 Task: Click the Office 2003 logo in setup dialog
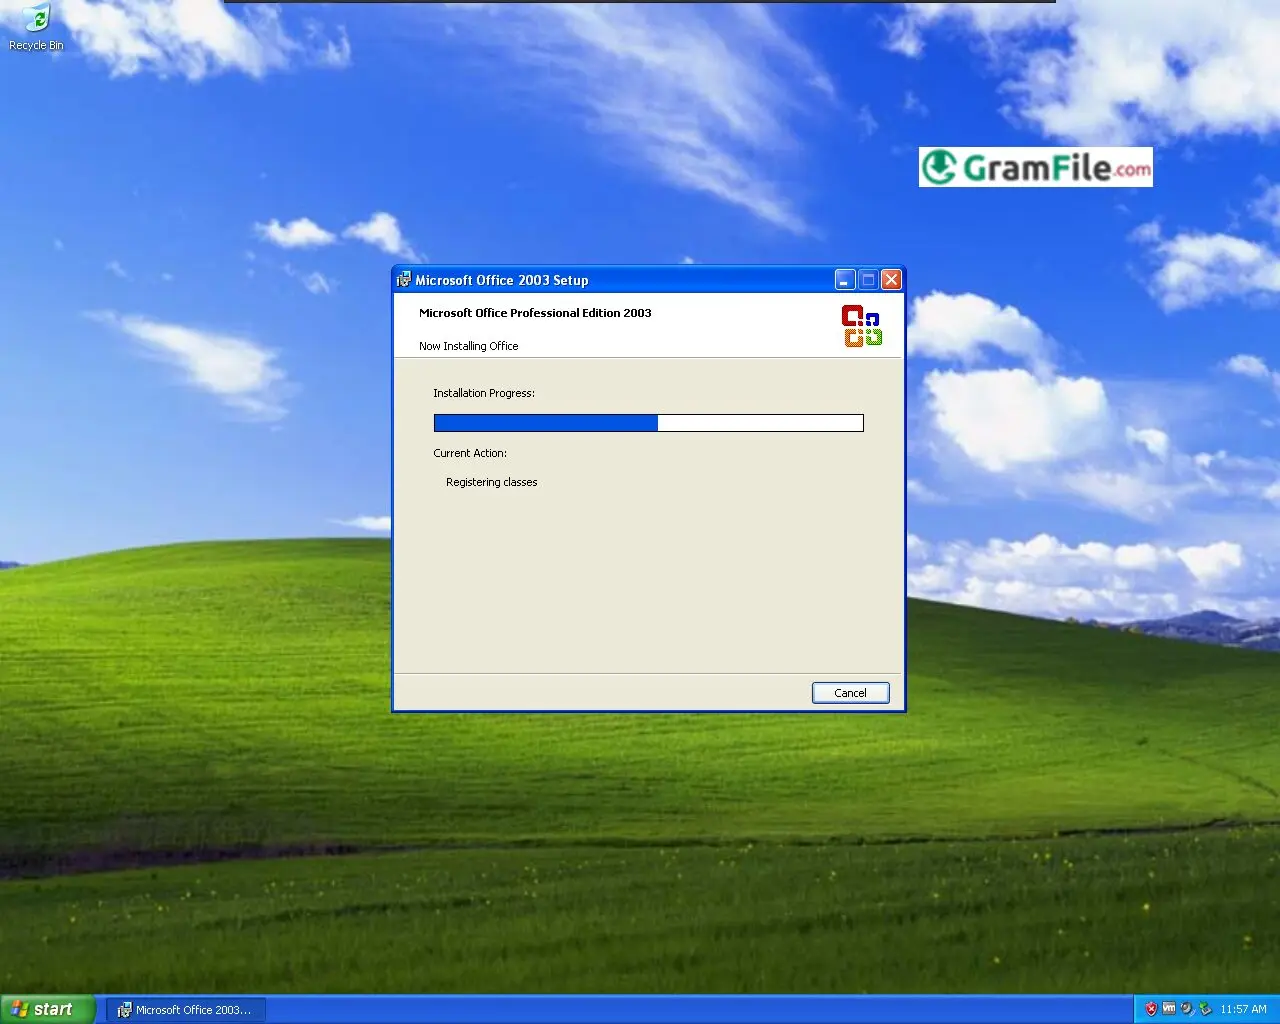(x=861, y=326)
